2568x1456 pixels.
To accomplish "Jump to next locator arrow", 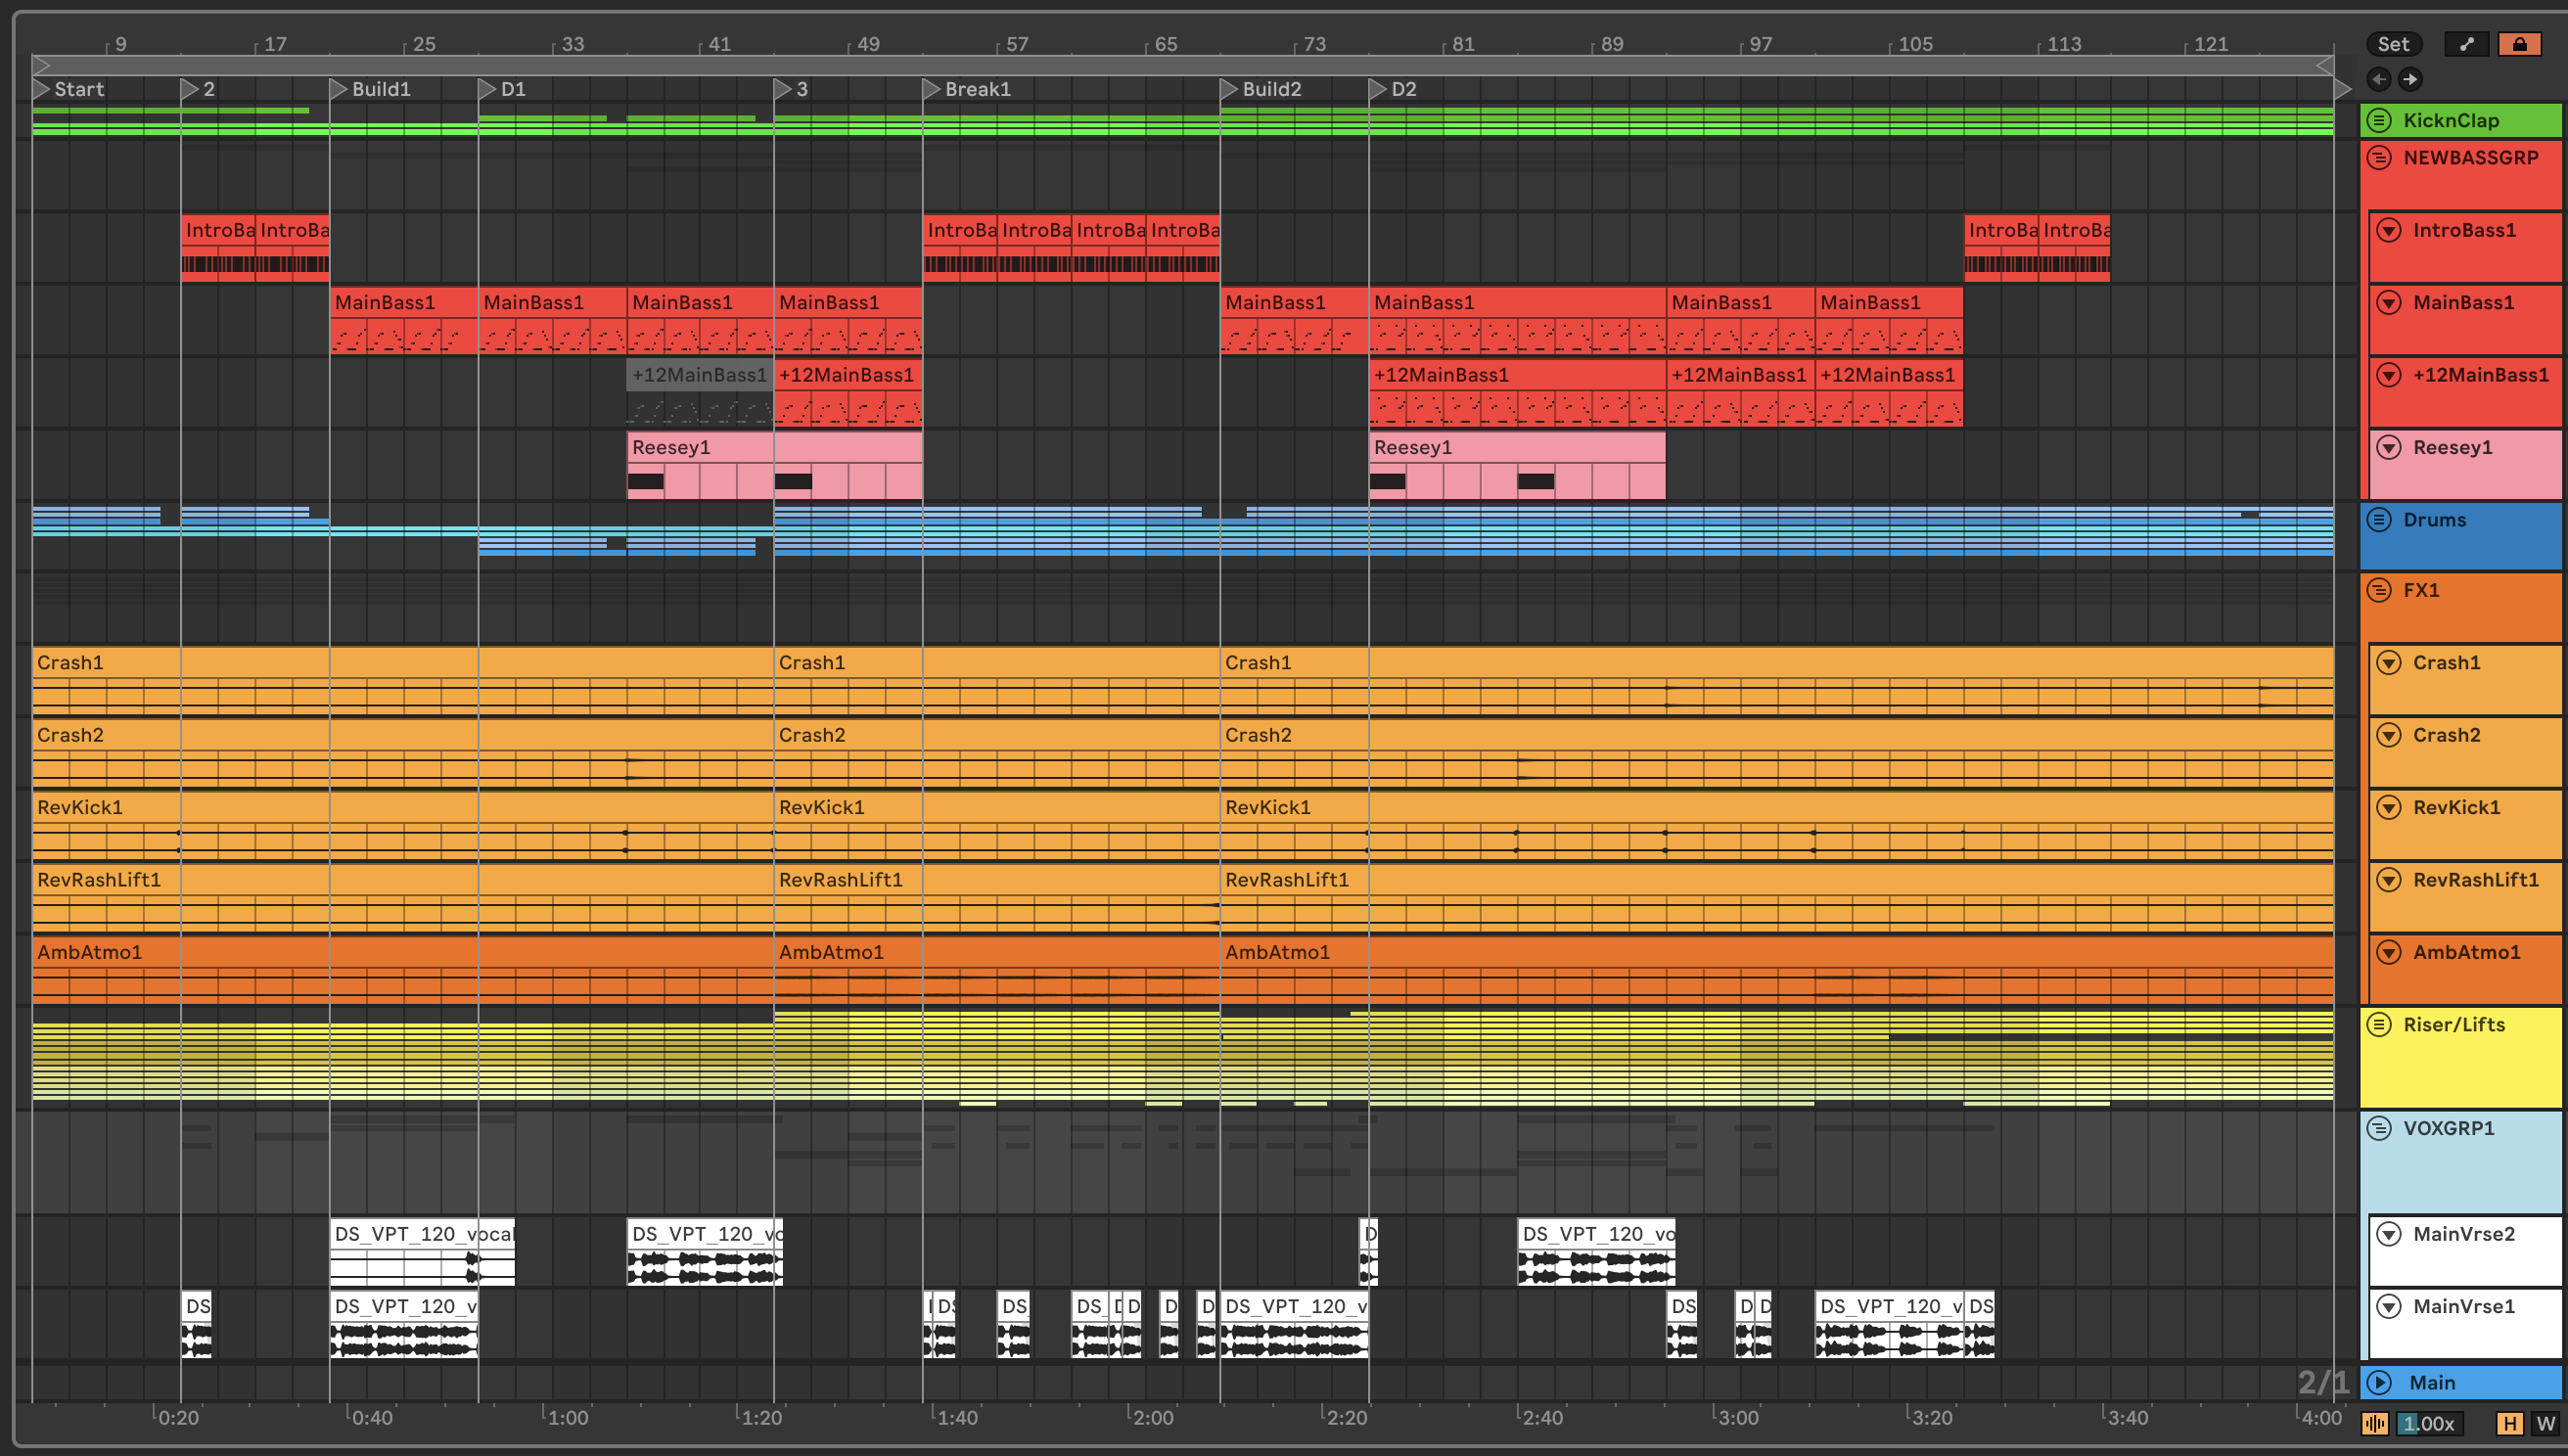I will [x=2410, y=79].
